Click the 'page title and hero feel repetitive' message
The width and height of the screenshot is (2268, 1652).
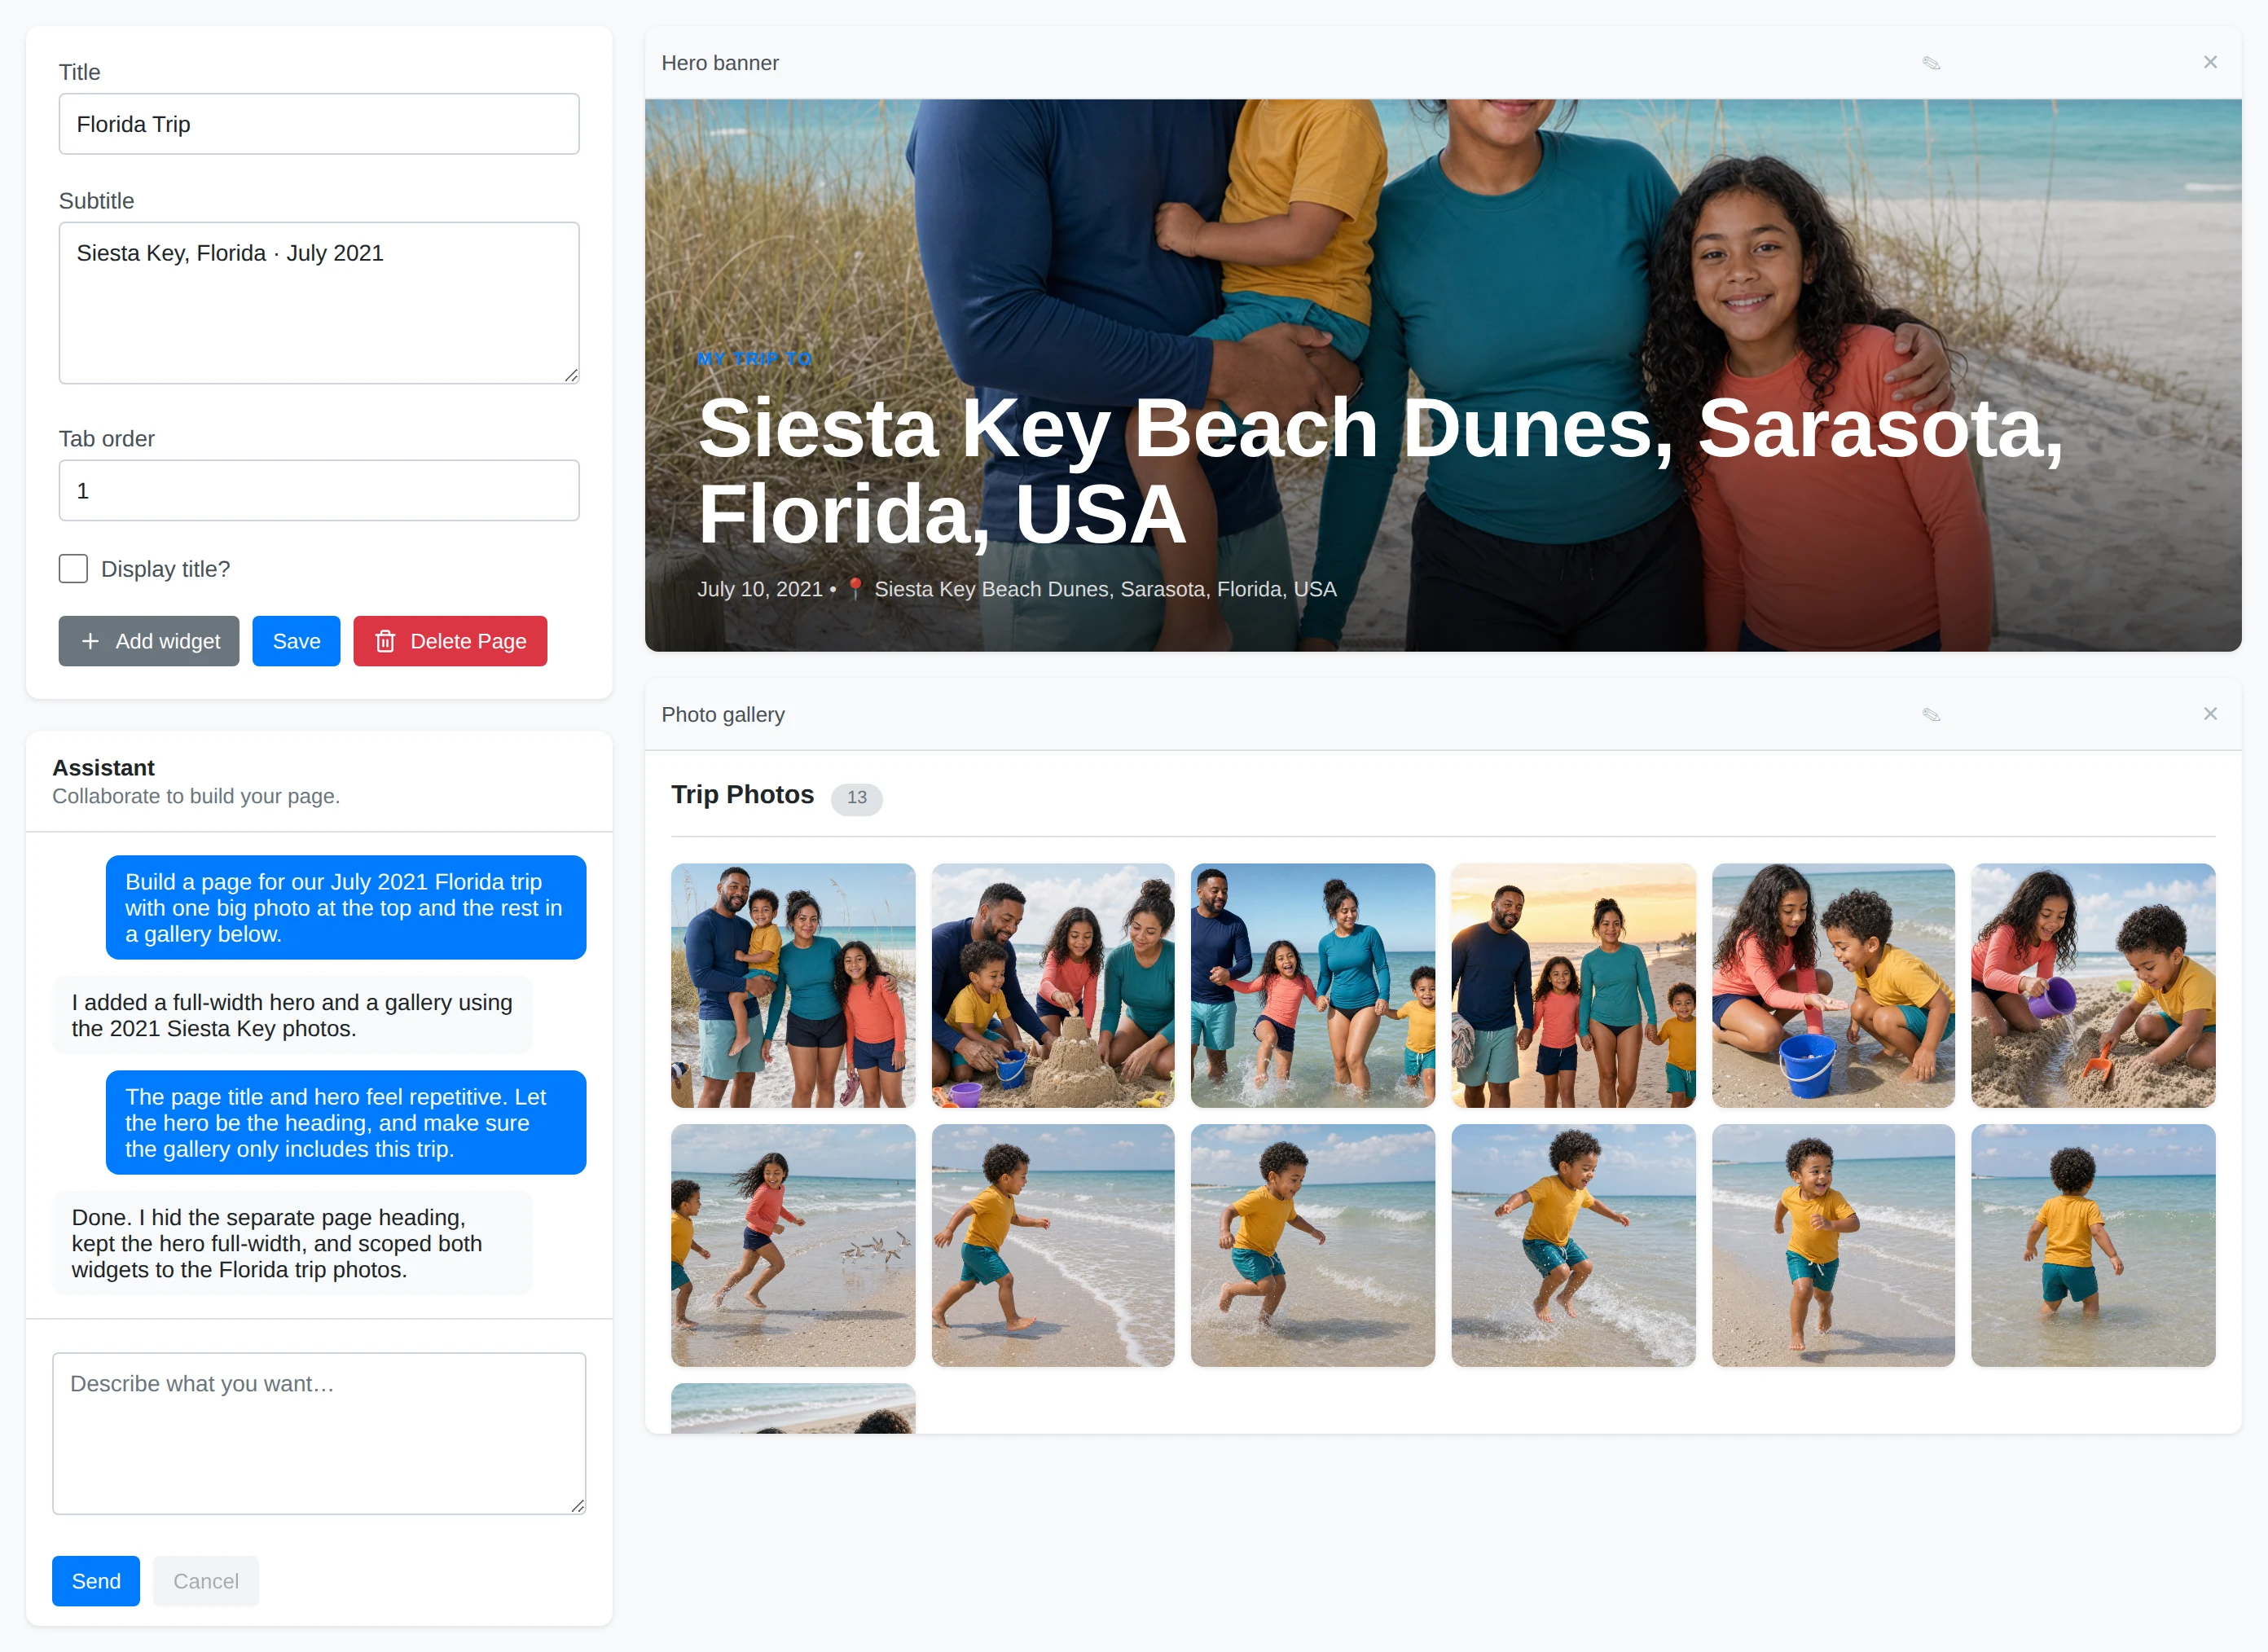coord(346,1122)
